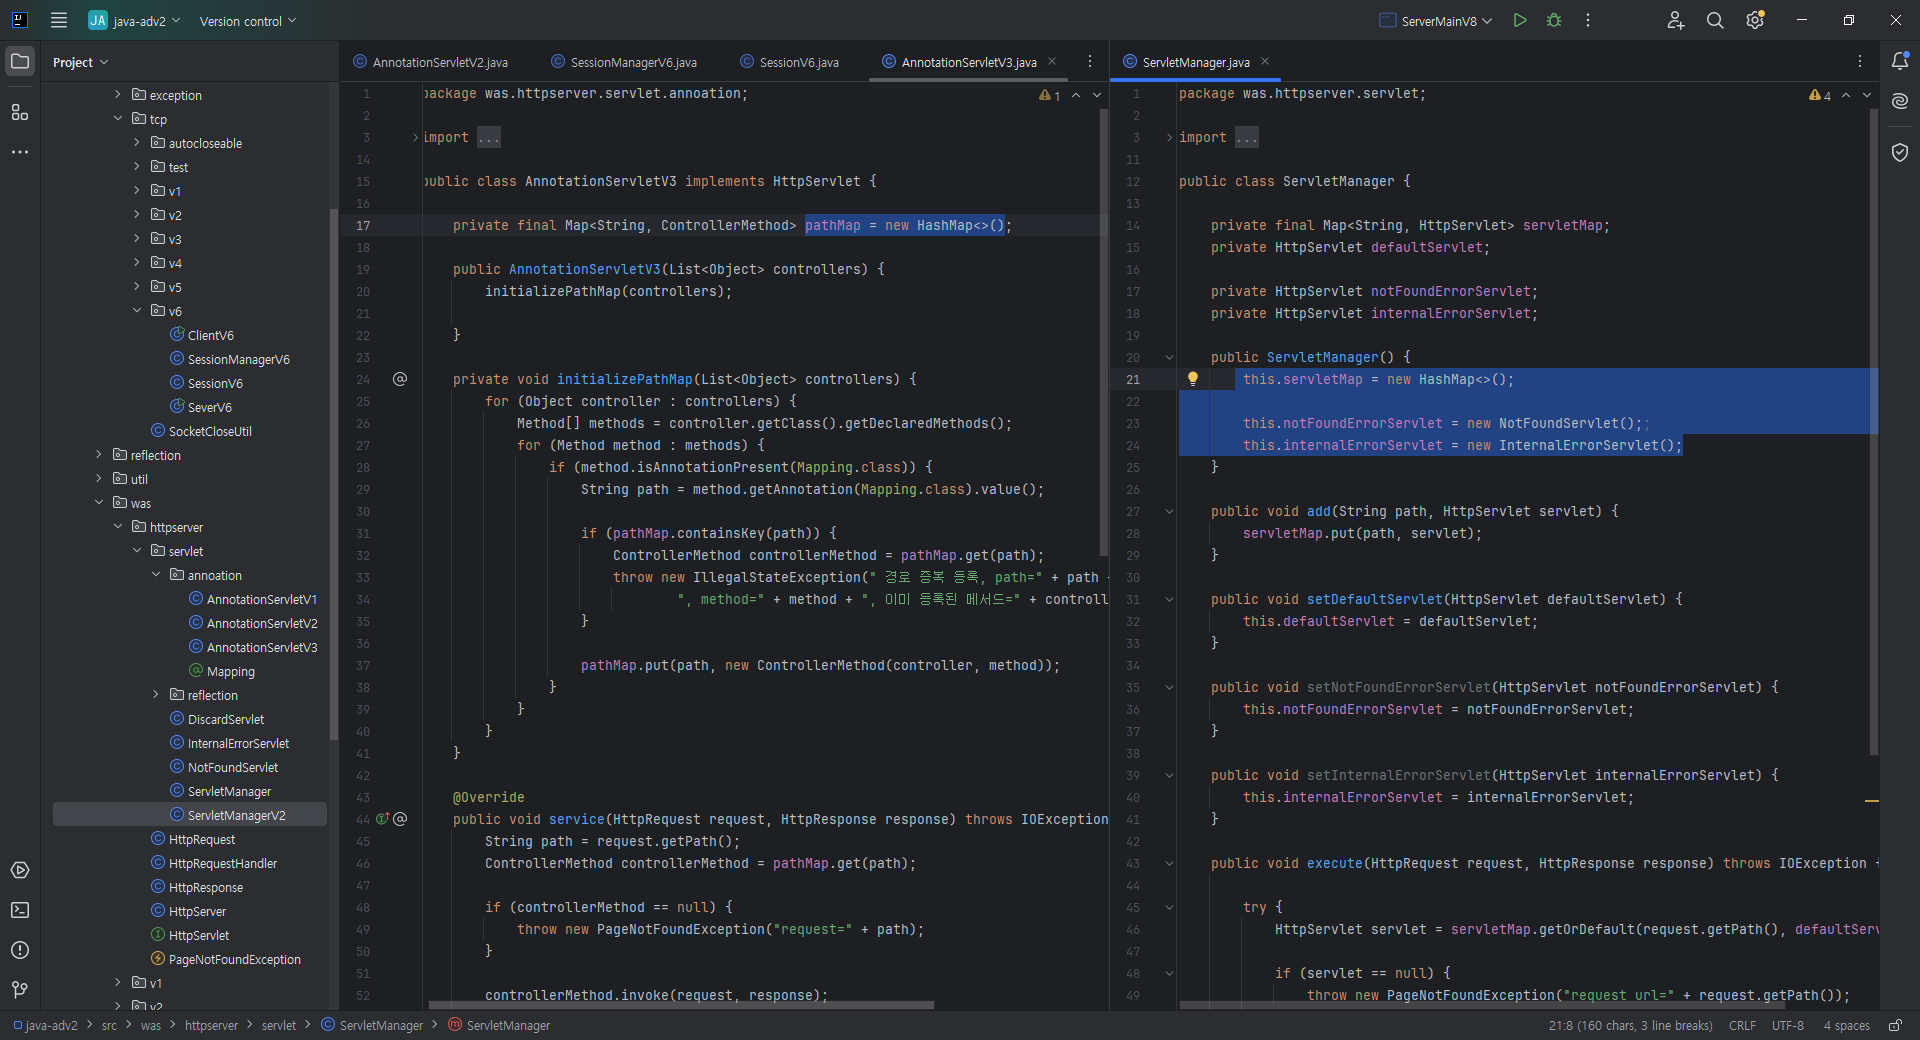
Task: Close the ServletManager.java tab
Action: [x=1265, y=61]
